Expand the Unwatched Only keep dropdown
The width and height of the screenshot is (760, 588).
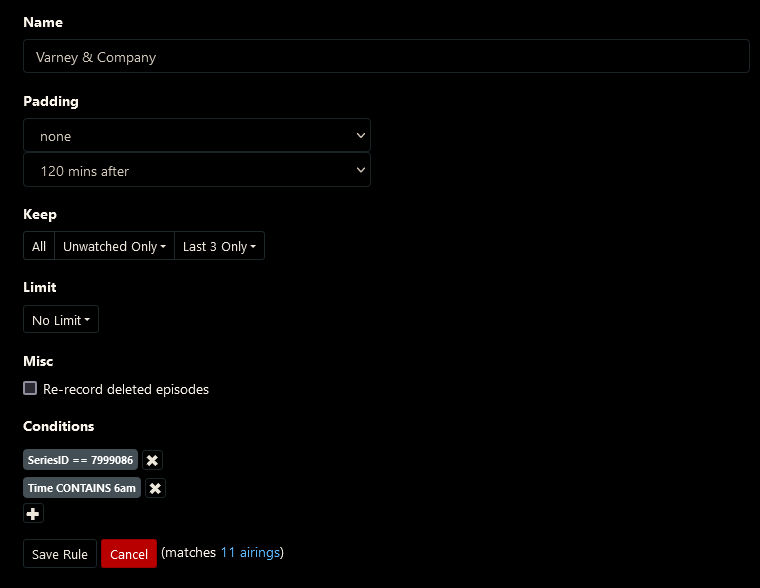click(x=114, y=246)
